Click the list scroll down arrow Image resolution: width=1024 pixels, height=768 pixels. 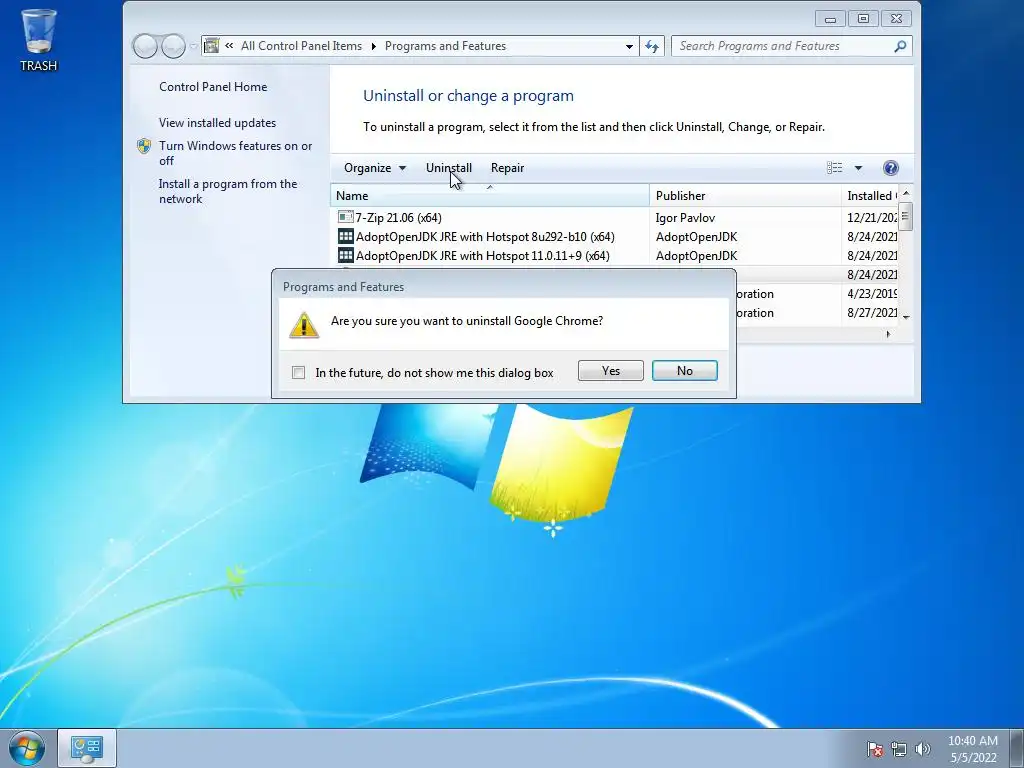906,317
